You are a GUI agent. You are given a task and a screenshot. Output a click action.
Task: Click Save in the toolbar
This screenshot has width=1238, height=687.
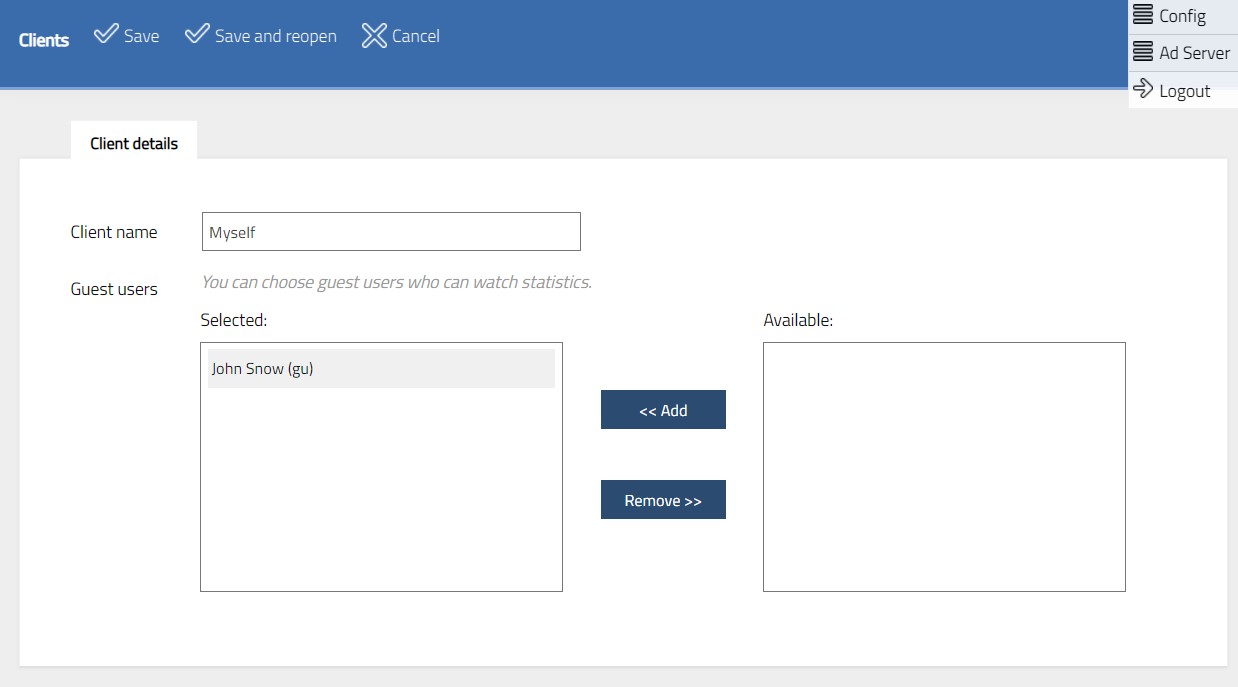pos(138,35)
